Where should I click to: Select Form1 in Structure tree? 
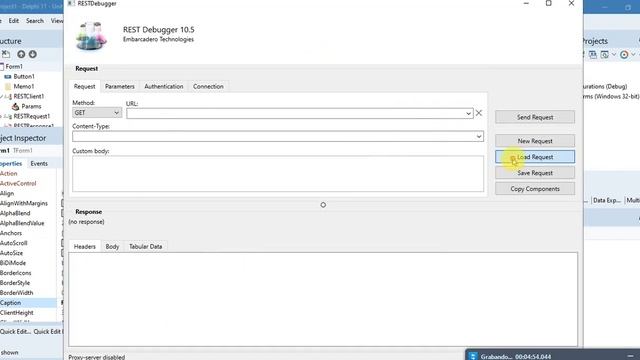pos(14,67)
